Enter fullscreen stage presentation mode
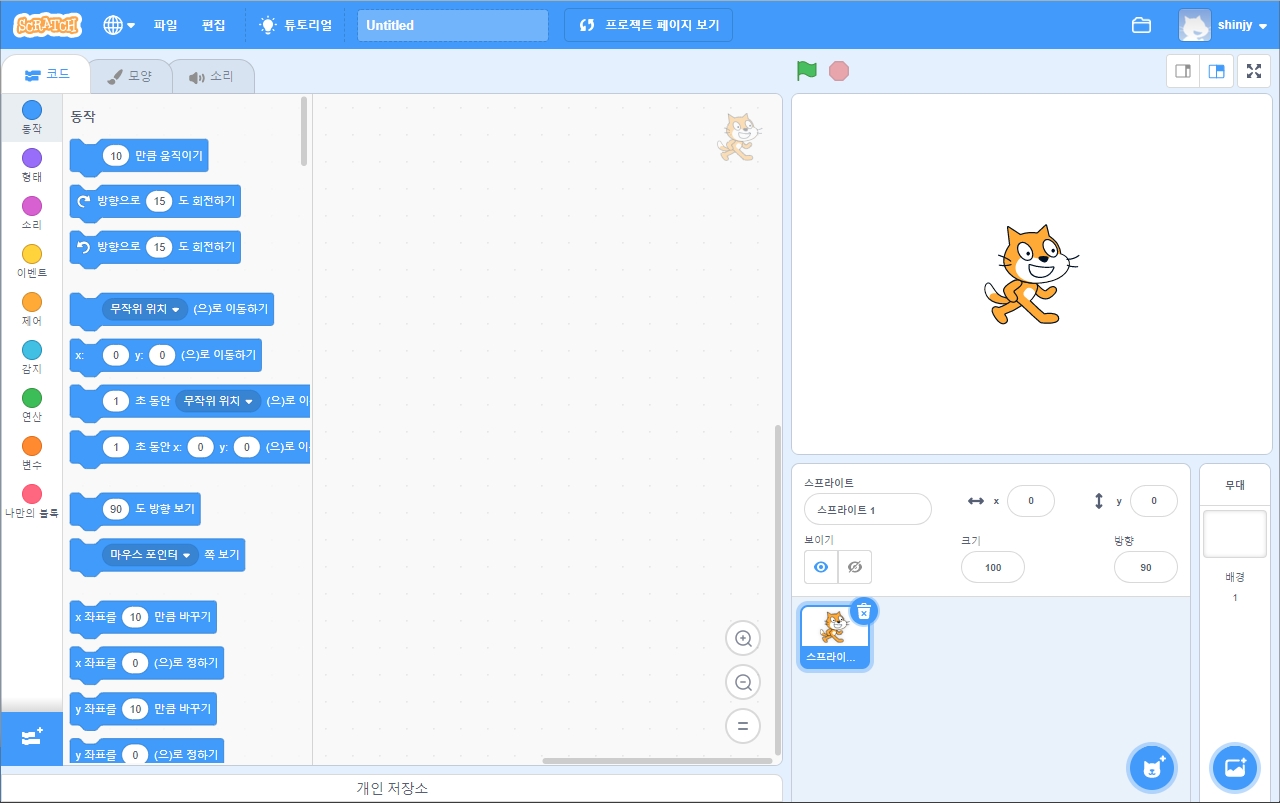Image resolution: width=1280 pixels, height=803 pixels. [x=1253, y=71]
